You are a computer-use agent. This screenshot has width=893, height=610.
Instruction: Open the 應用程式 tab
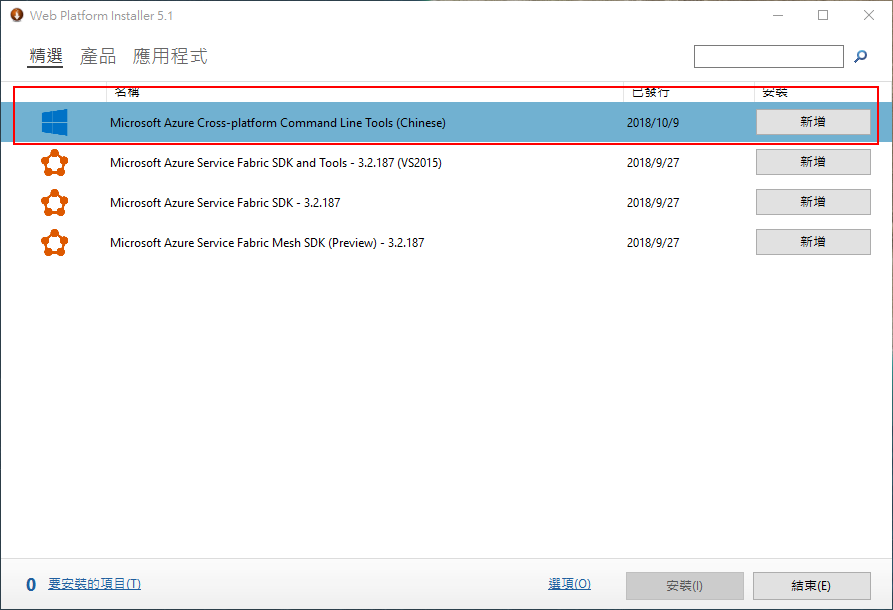[170, 56]
